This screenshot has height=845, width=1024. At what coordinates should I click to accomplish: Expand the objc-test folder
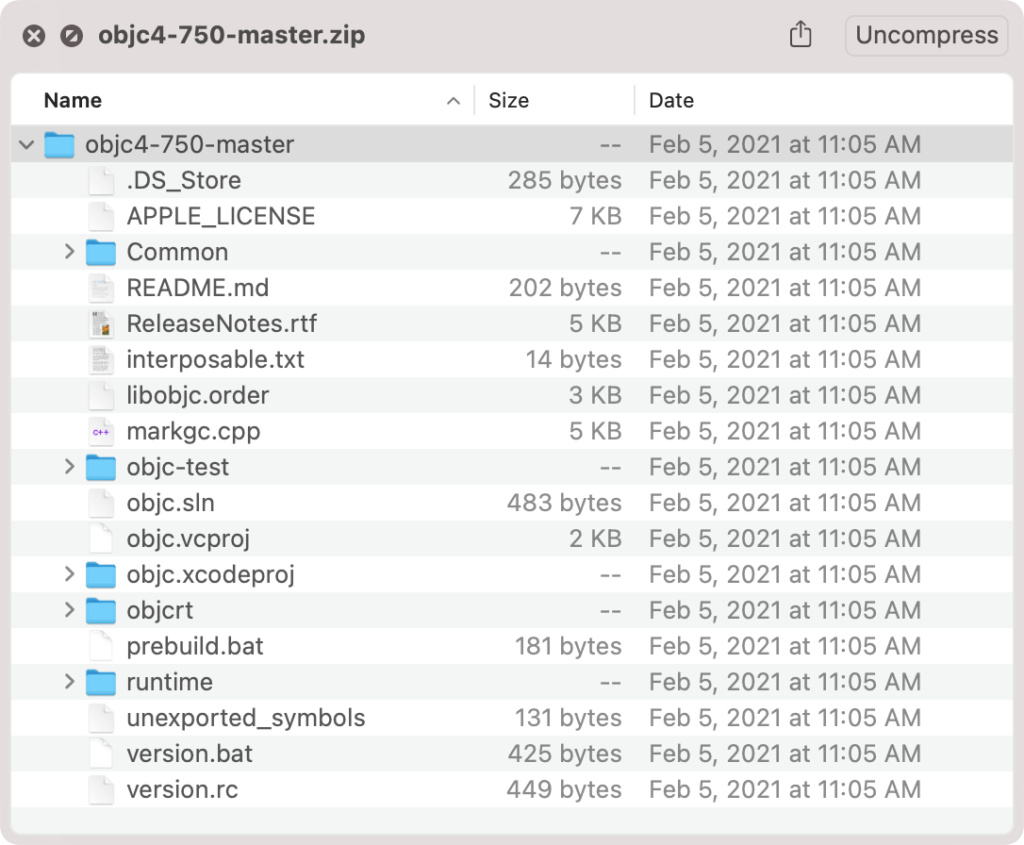point(68,467)
